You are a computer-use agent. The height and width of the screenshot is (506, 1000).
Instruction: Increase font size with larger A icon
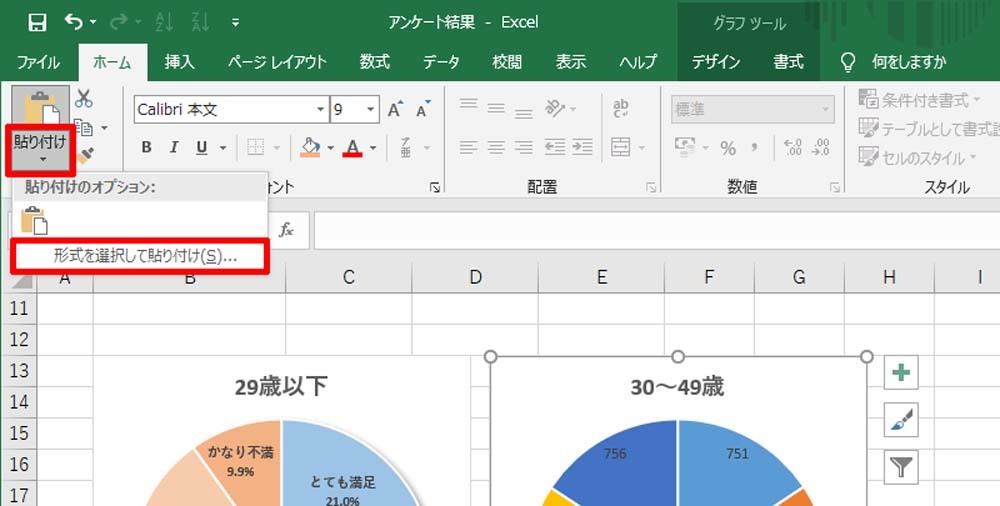[396, 109]
